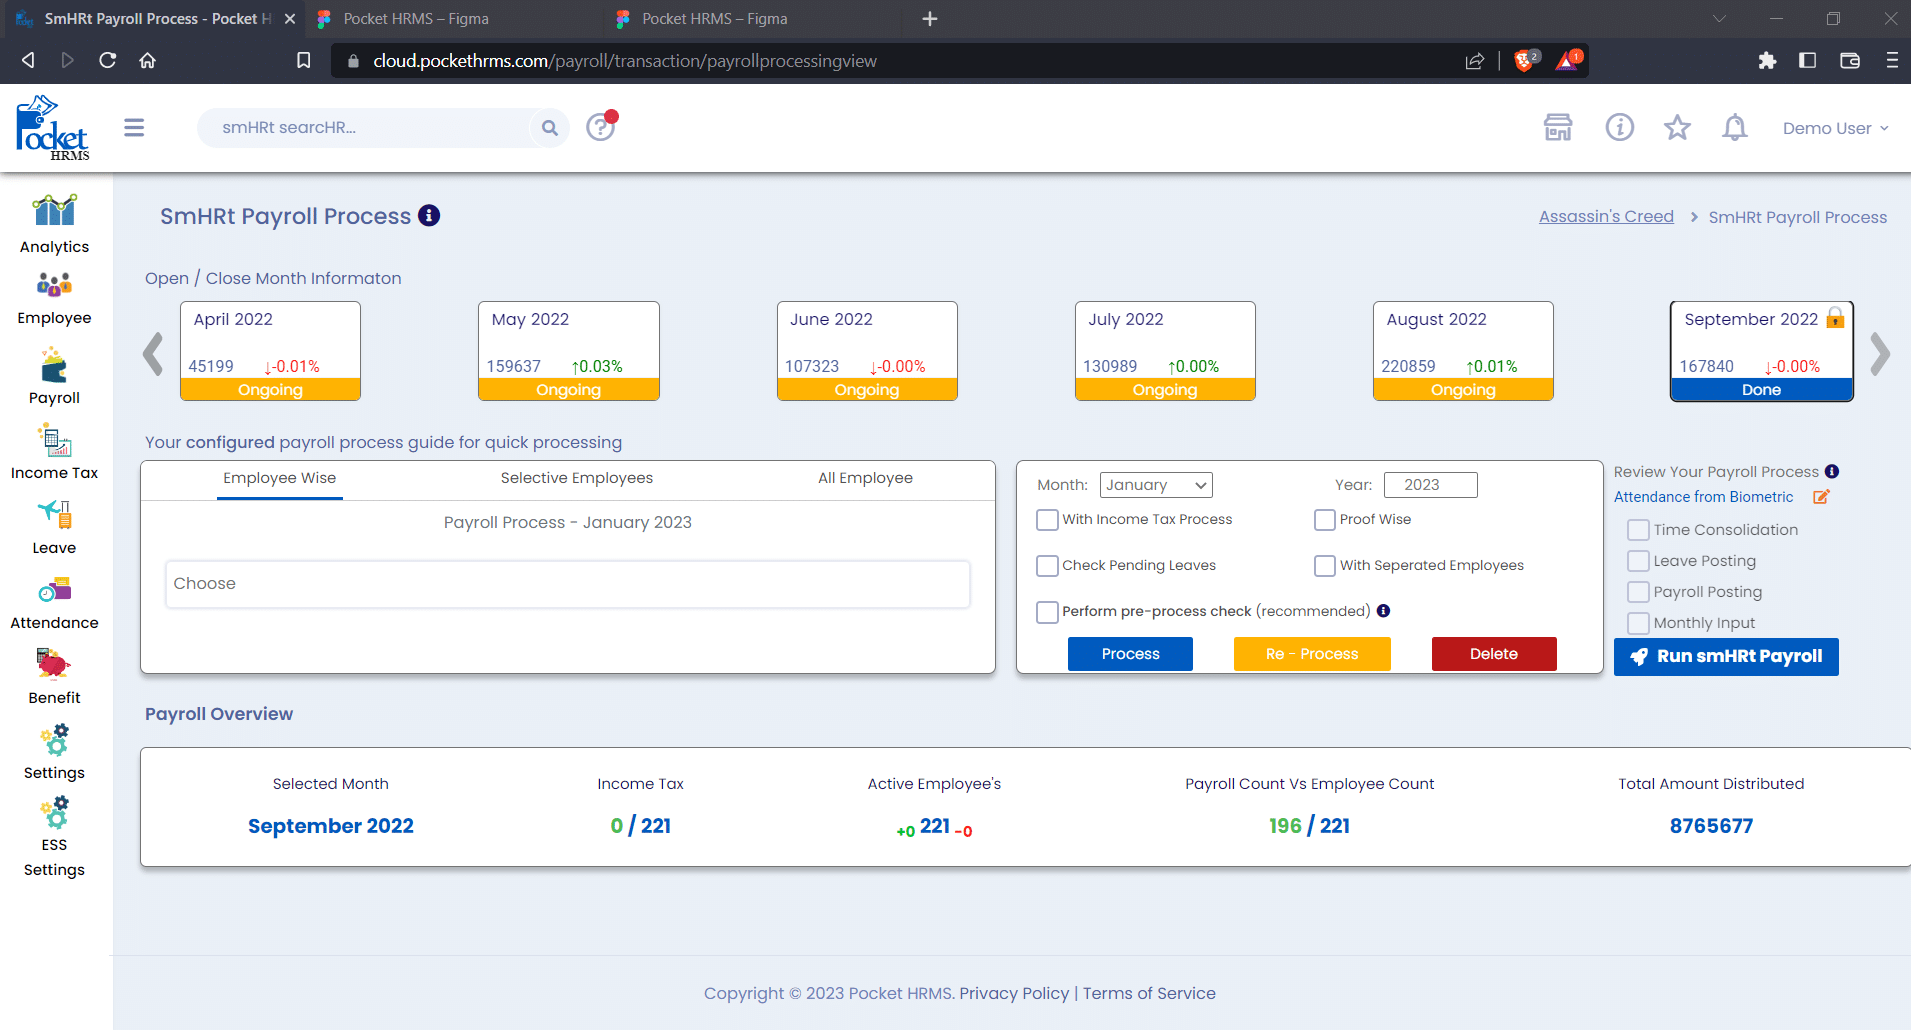Open the Month dropdown showing January
1911x1030 pixels.
tap(1156, 485)
